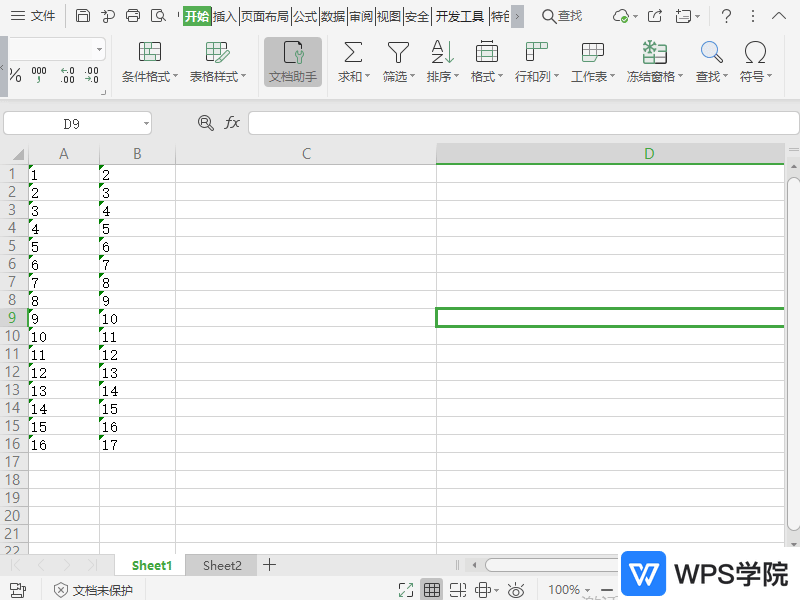Open the Insert (插入) ribbon tab
Viewport: 800px width, 600px height.
224,16
